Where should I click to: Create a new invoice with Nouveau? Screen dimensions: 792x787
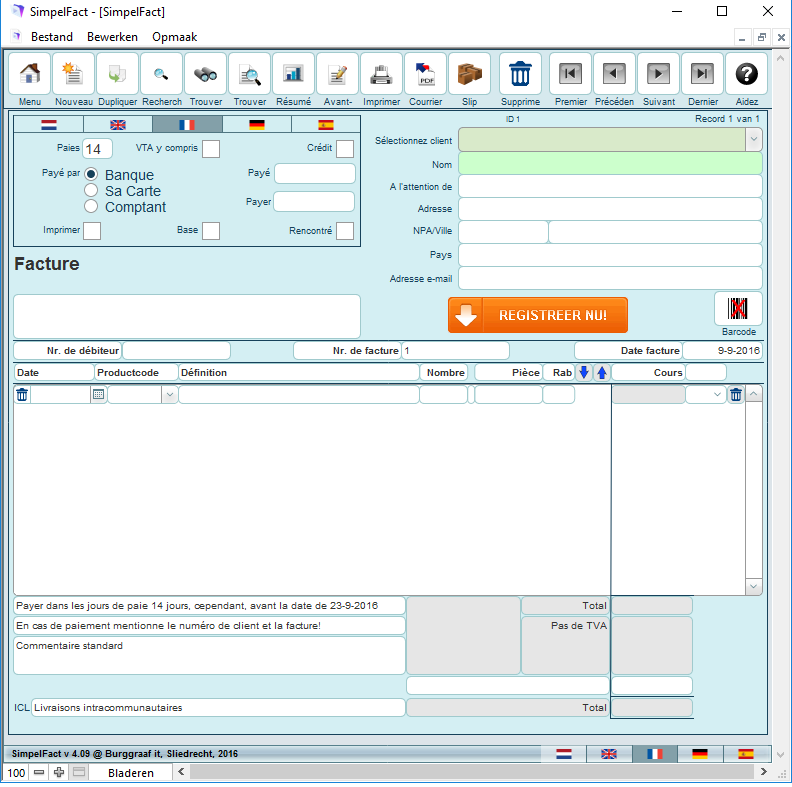(x=73, y=75)
